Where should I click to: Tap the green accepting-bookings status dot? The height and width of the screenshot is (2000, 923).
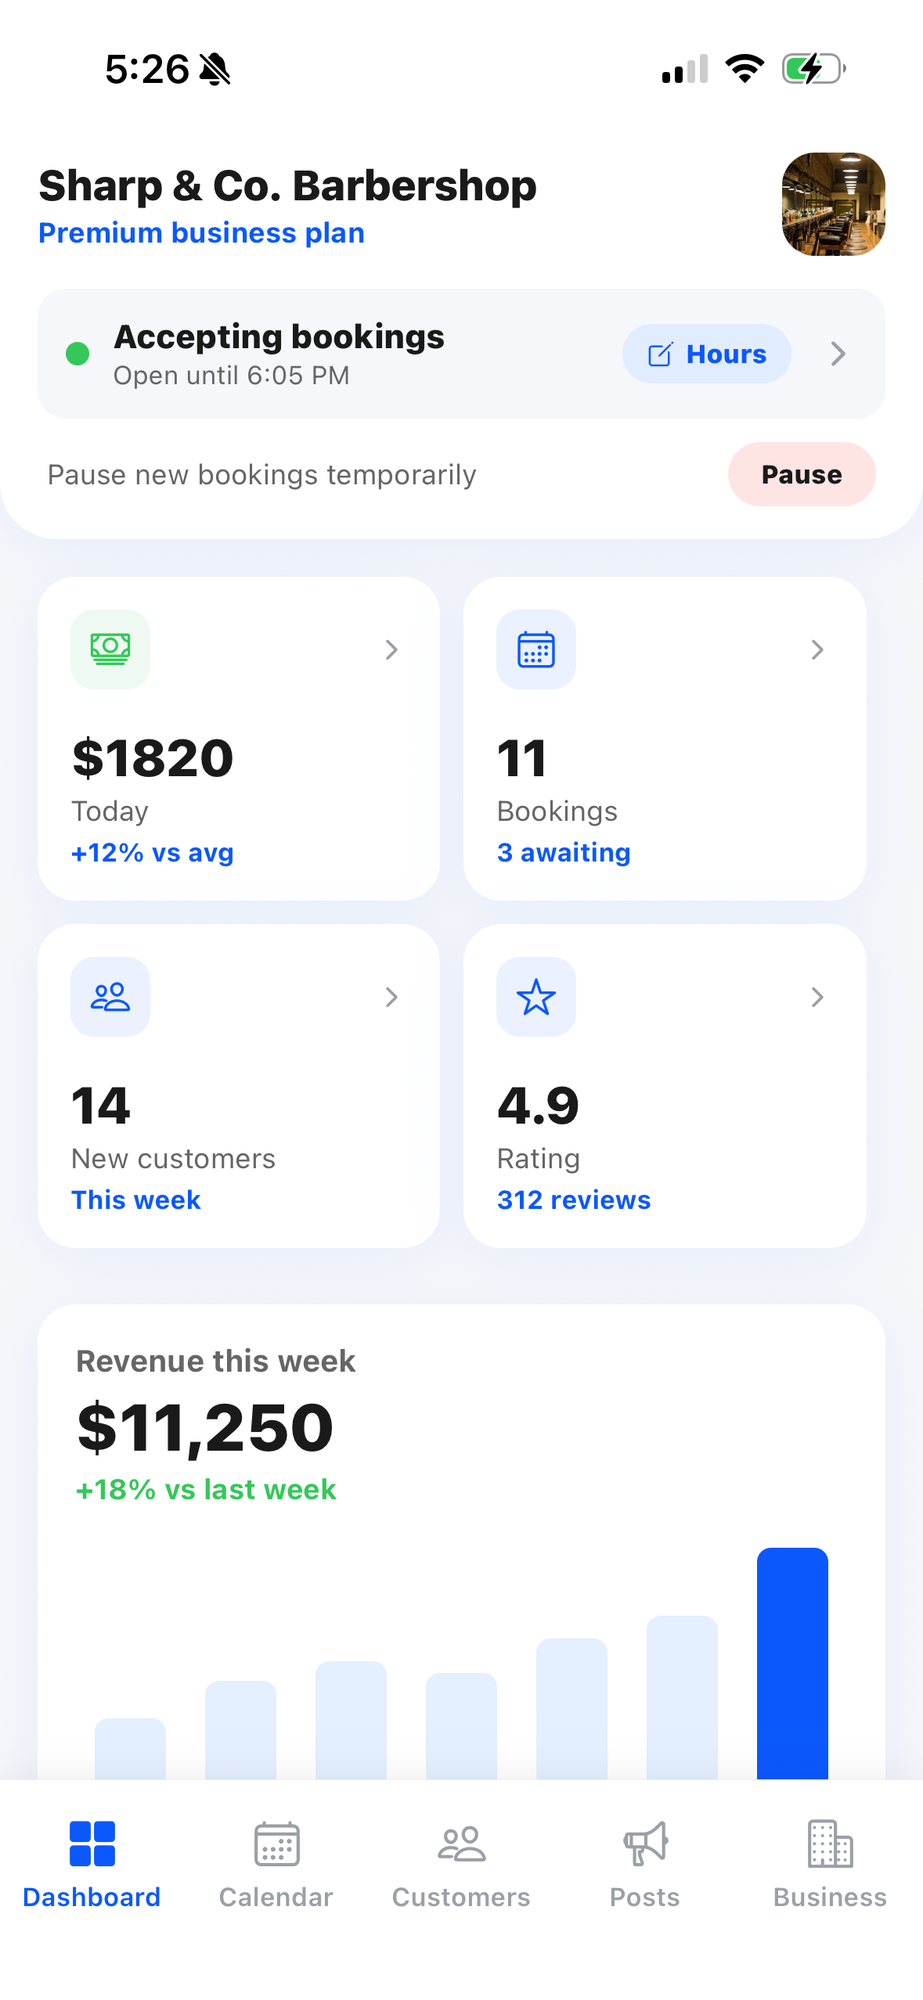(77, 354)
